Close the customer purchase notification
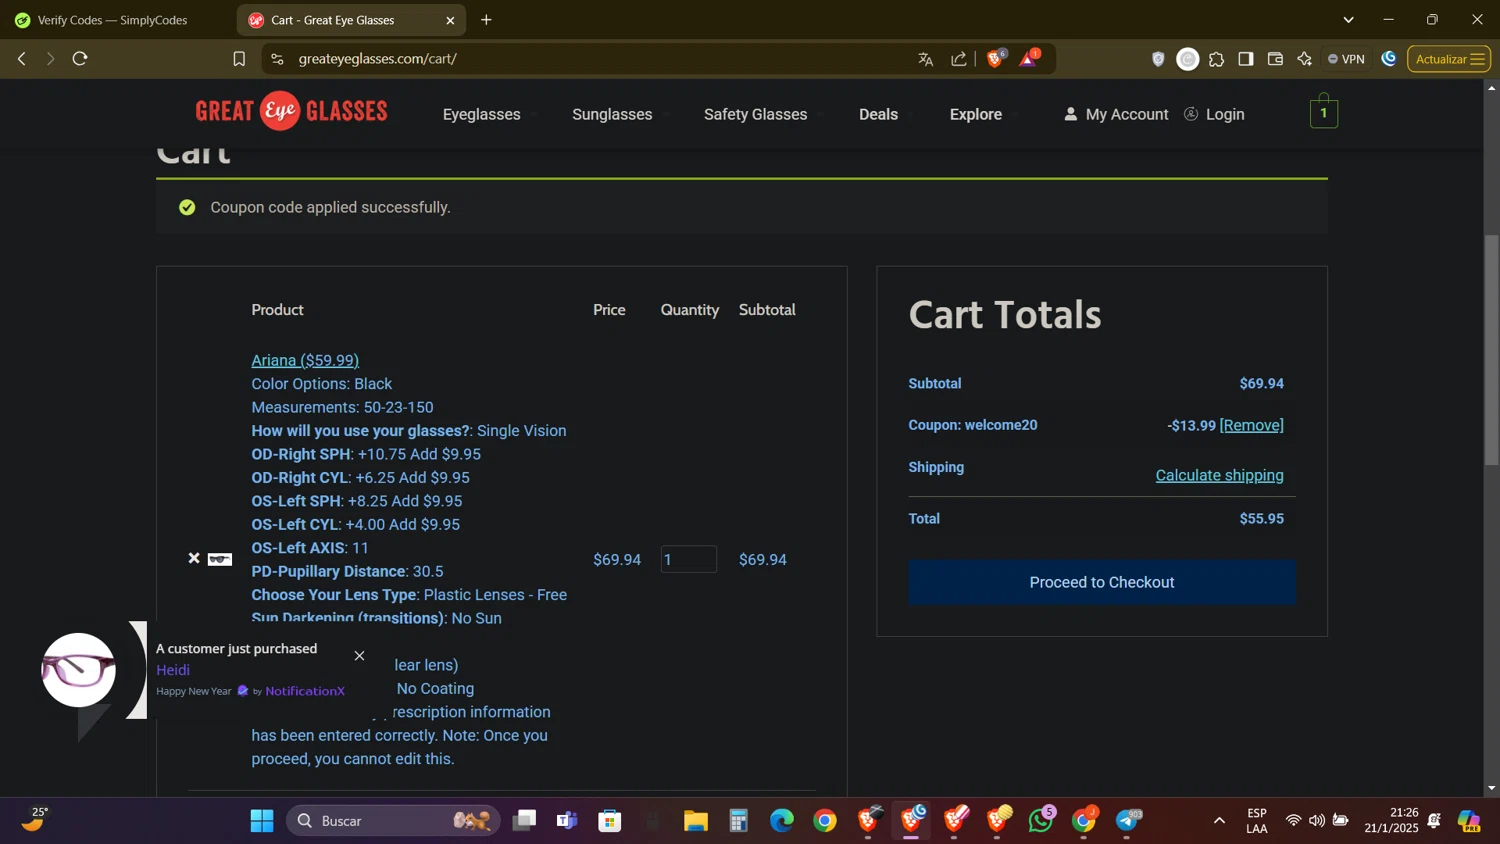The width and height of the screenshot is (1500, 844). click(x=360, y=656)
